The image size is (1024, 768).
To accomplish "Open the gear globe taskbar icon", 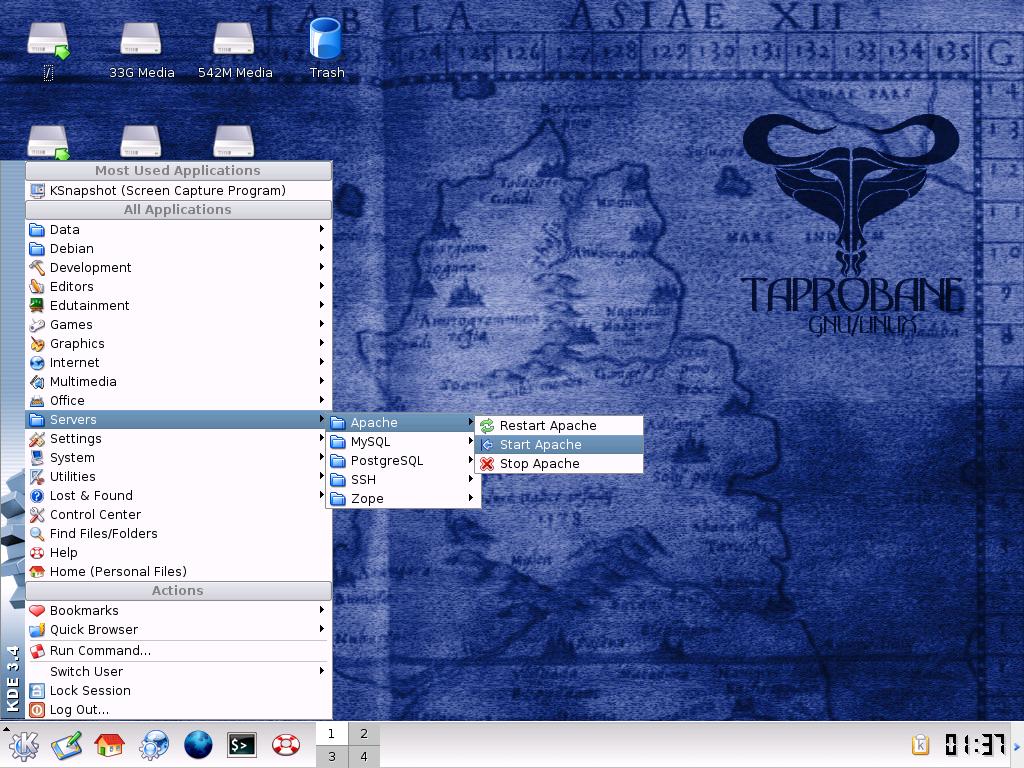I will [153, 745].
